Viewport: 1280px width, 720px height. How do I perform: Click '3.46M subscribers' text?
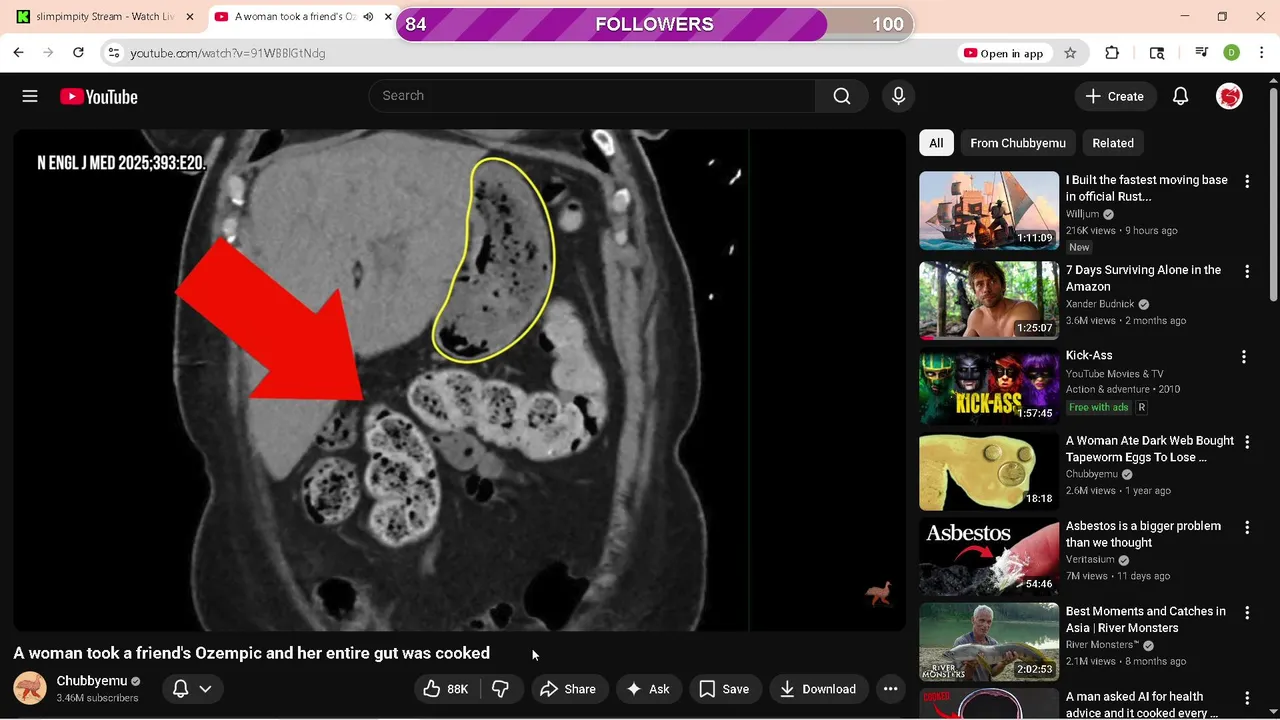click(97, 698)
